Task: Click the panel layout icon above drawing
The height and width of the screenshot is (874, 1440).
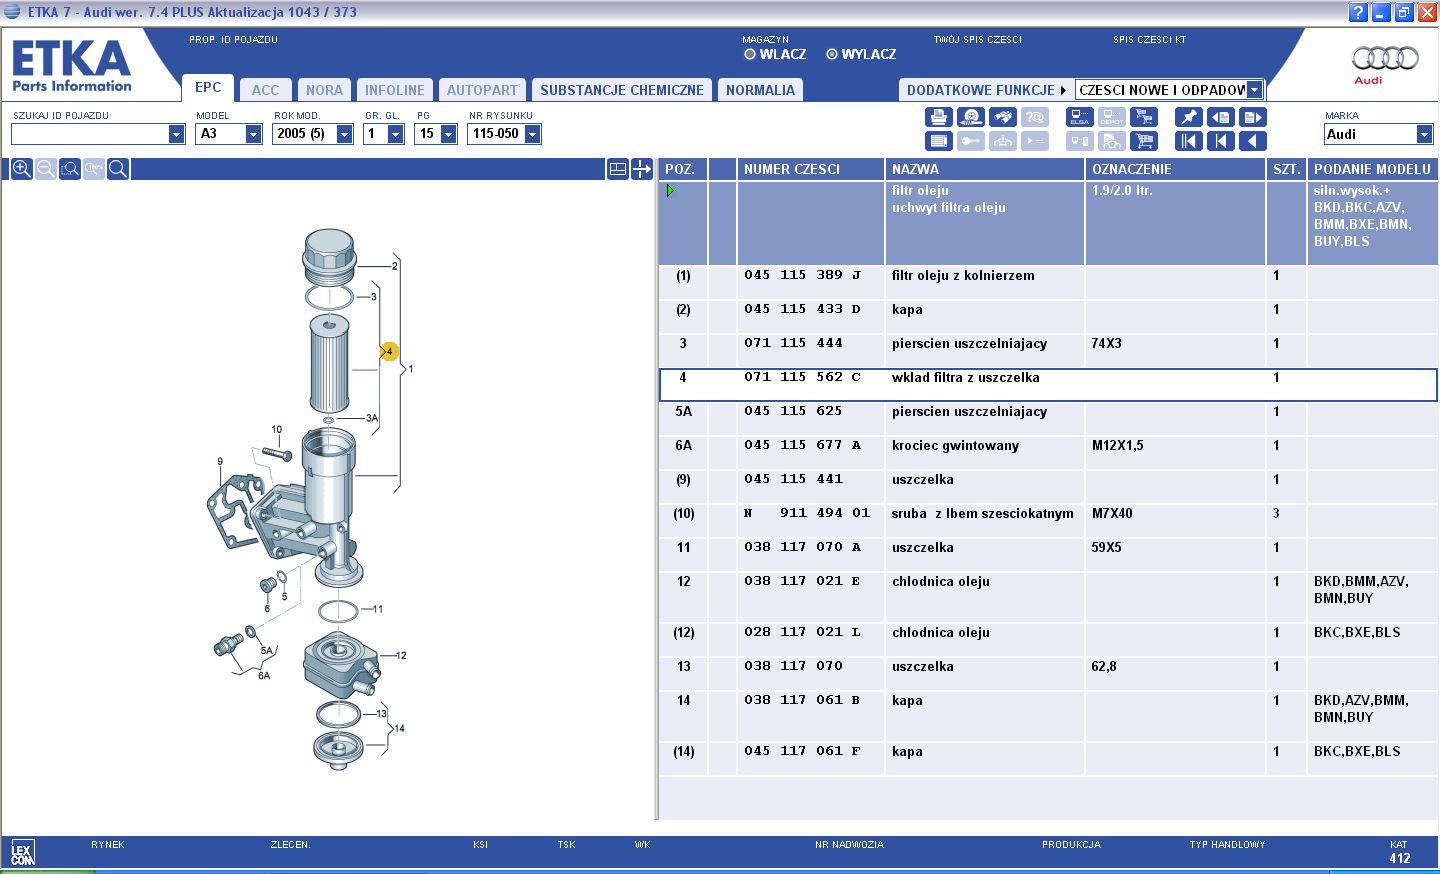Action: coord(618,169)
